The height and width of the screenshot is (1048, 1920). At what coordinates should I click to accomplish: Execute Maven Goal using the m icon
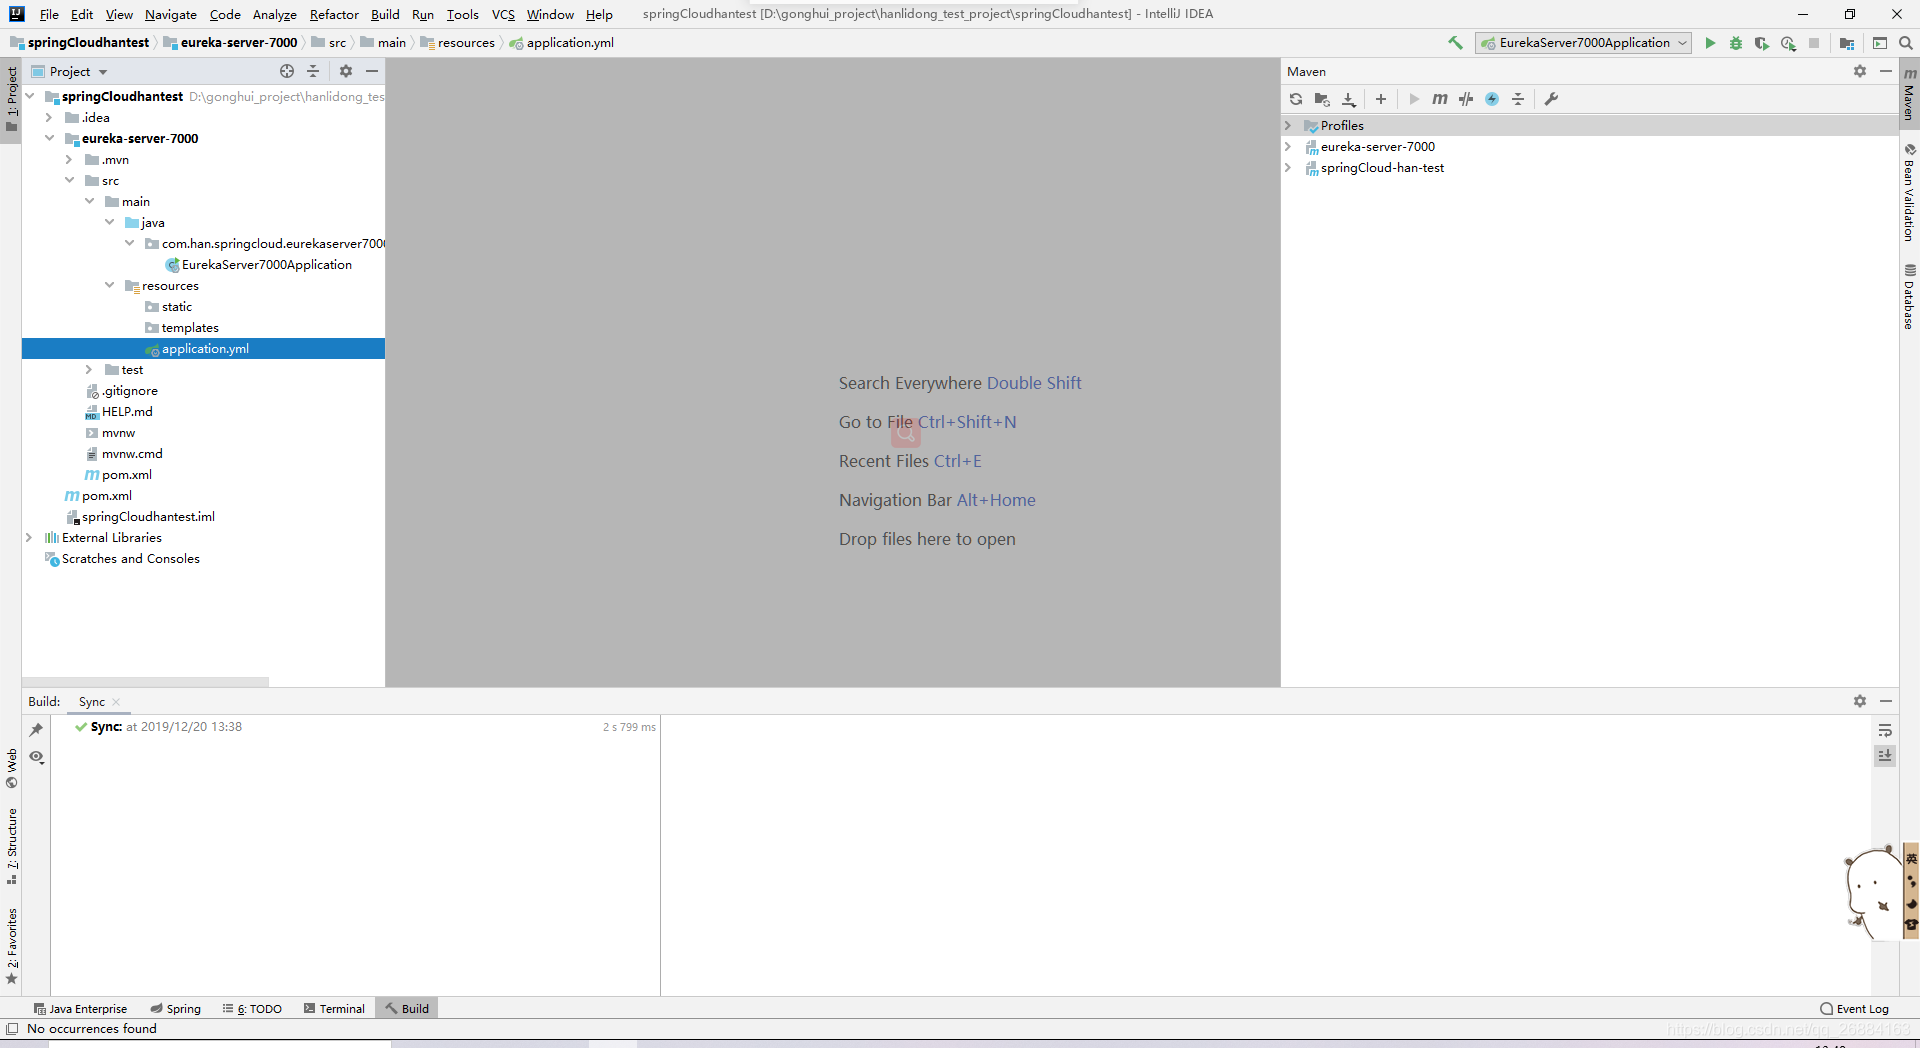point(1440,99)
